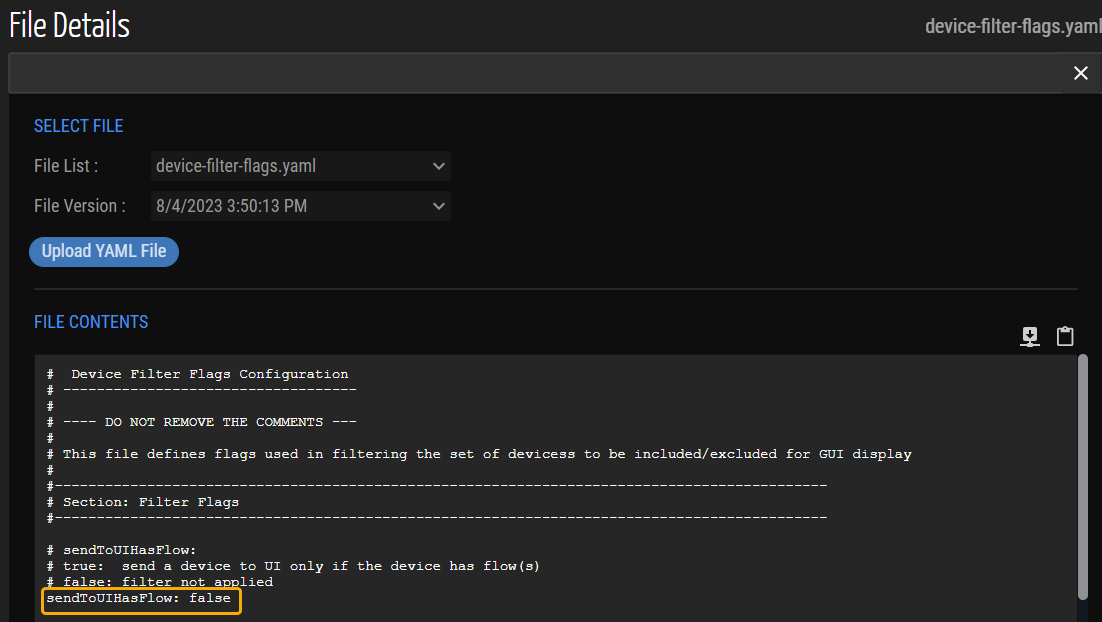This screenshot has height=622, width=1102.
Task: Click the SELECT FILE section heading
Action: click(79, 127)
